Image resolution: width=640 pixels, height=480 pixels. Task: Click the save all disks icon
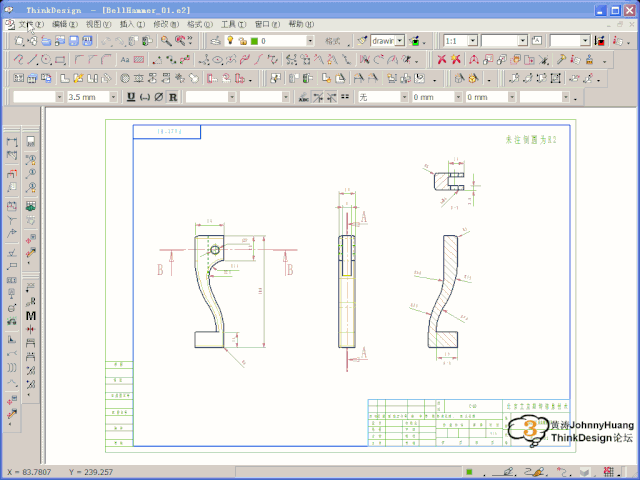pyautogui.click(x=87, y=41)
